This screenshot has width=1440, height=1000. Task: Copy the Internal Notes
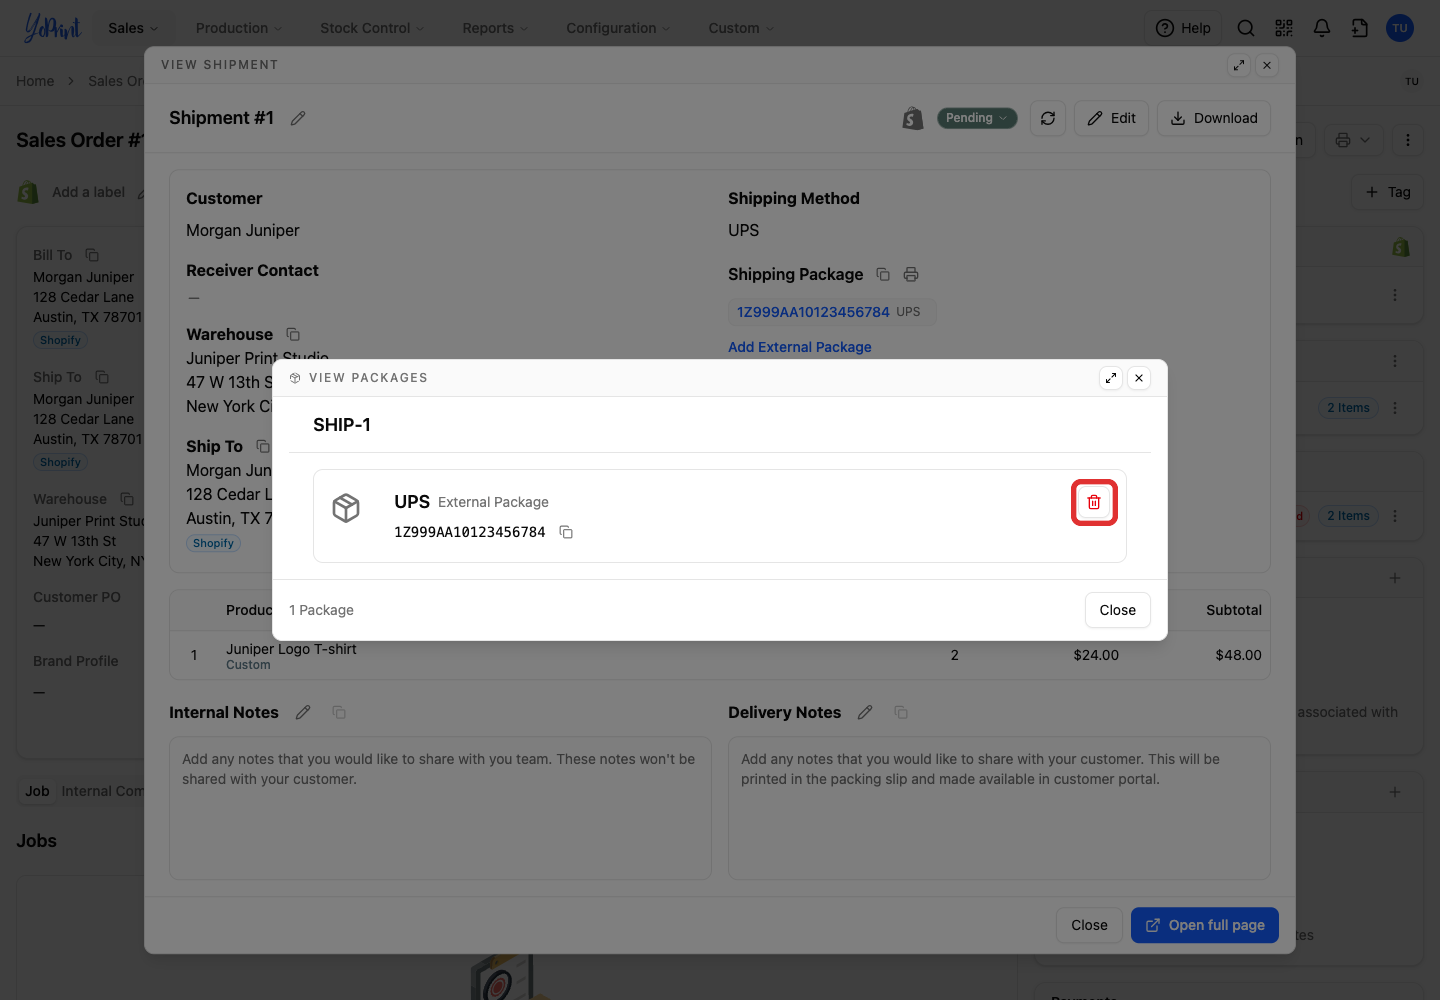(339, 712)
